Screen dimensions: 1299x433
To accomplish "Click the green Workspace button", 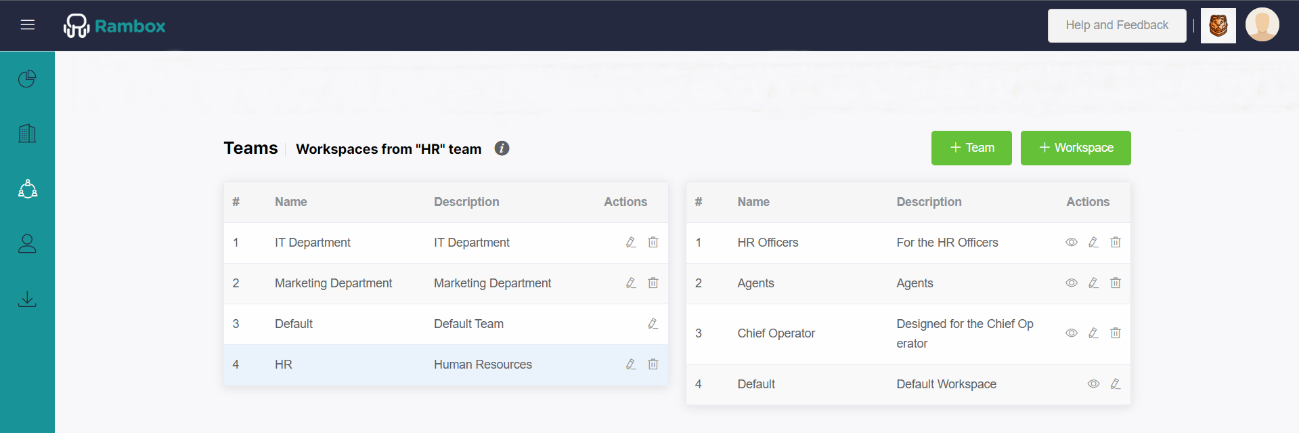I will 1075,148.
